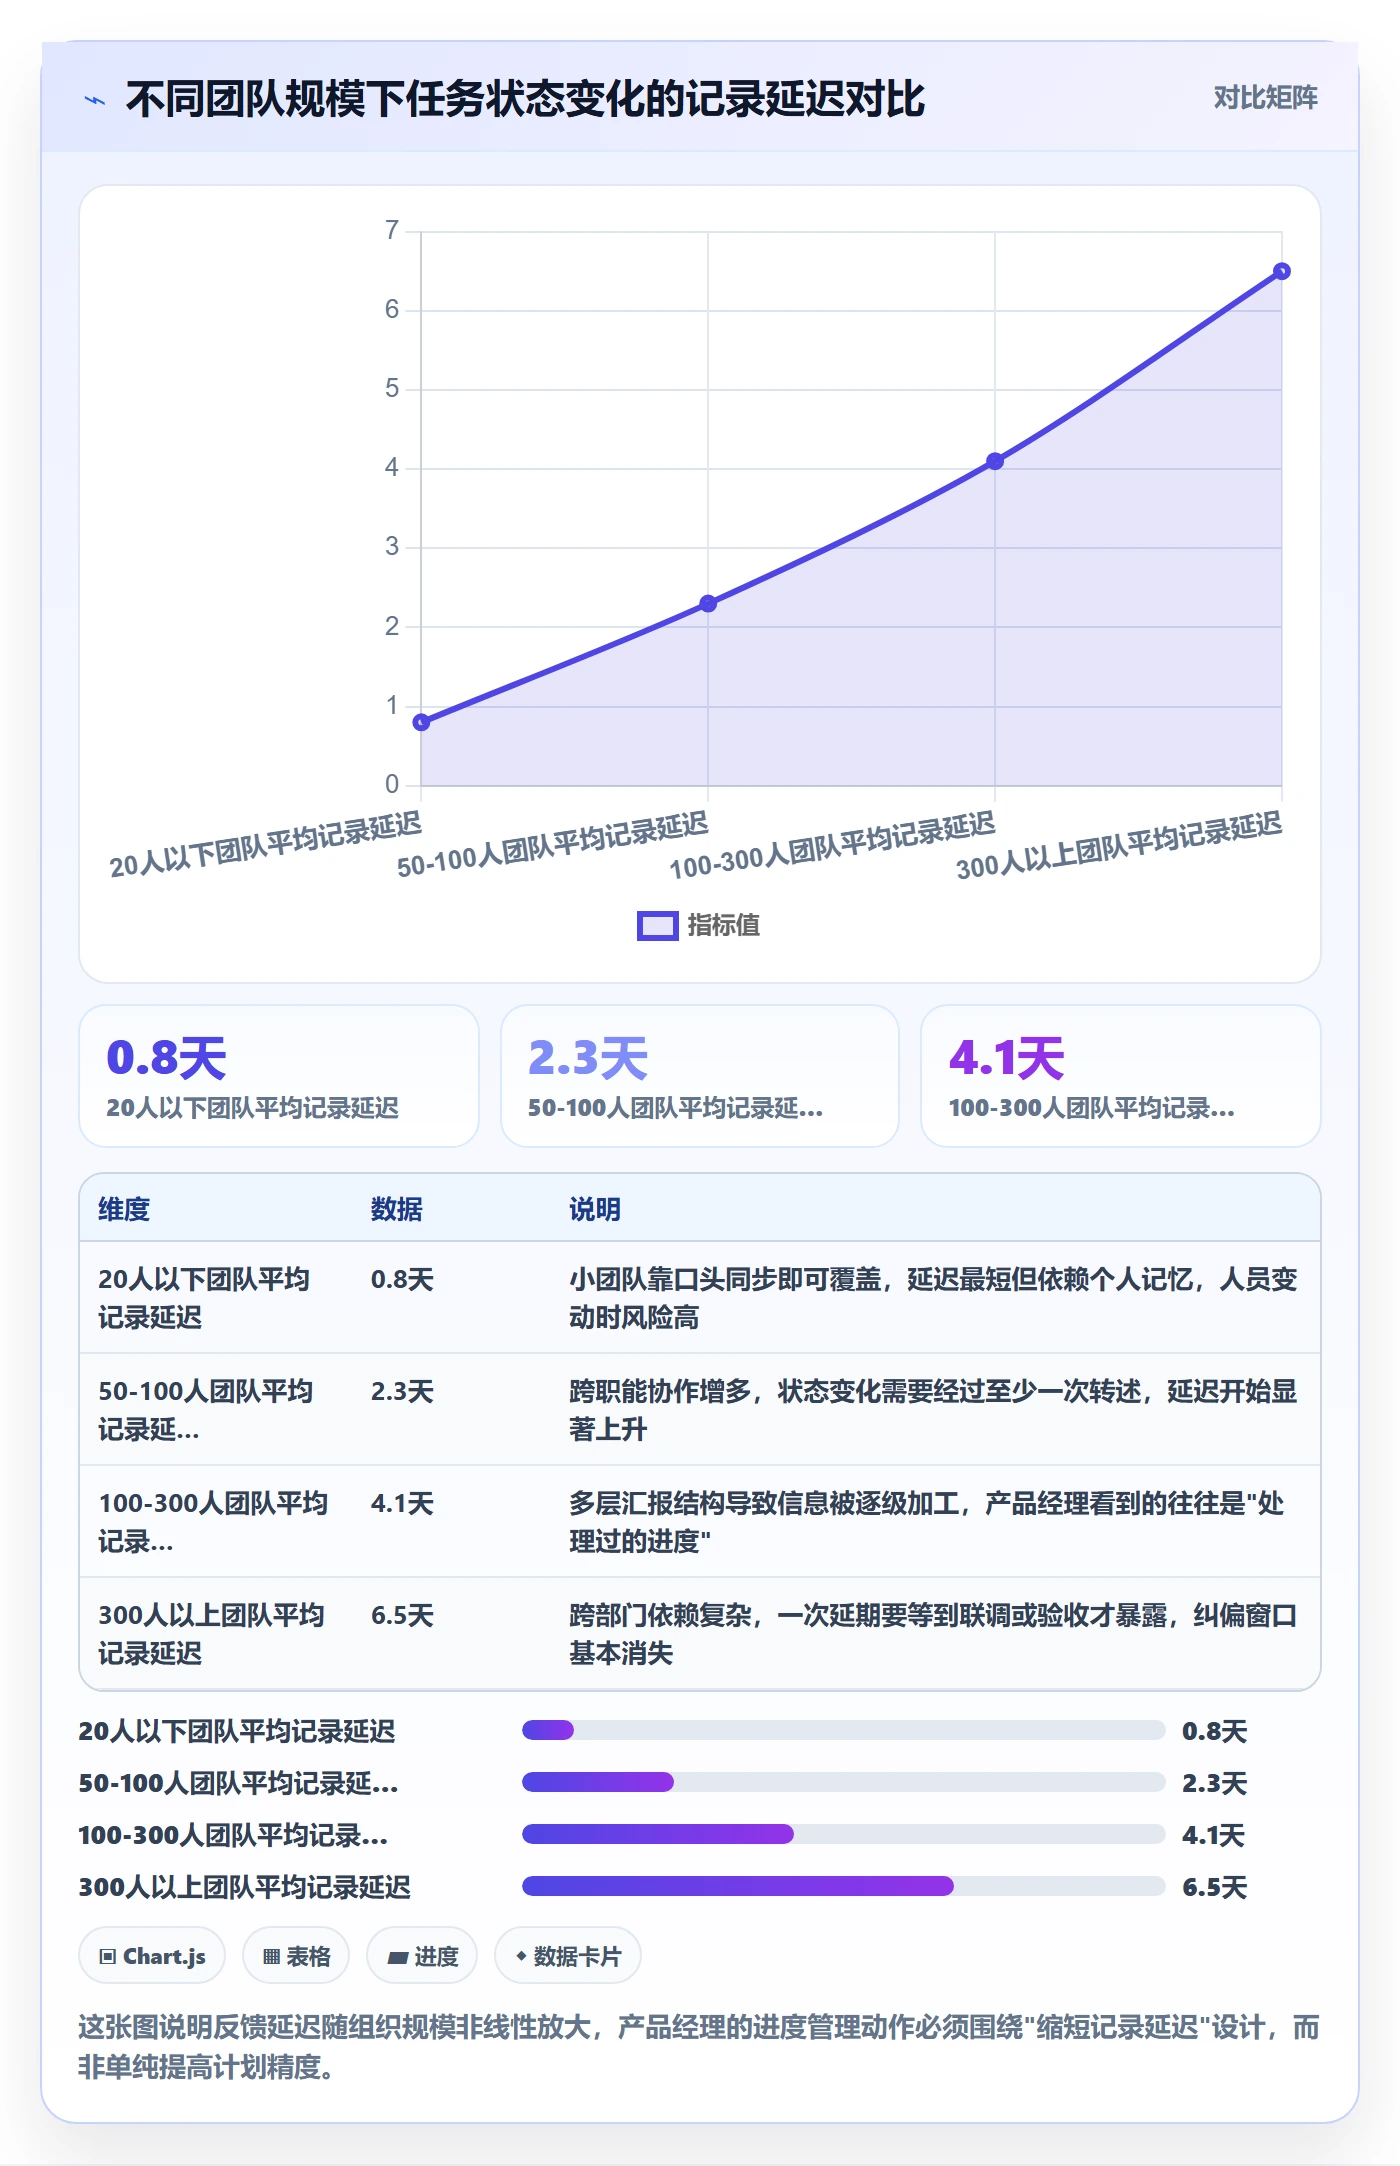This screenshot has width=1400, height=2166.
Task: Click the 0.8天 table data cell
Action: pyautogui.click(x=402, y=1279)
